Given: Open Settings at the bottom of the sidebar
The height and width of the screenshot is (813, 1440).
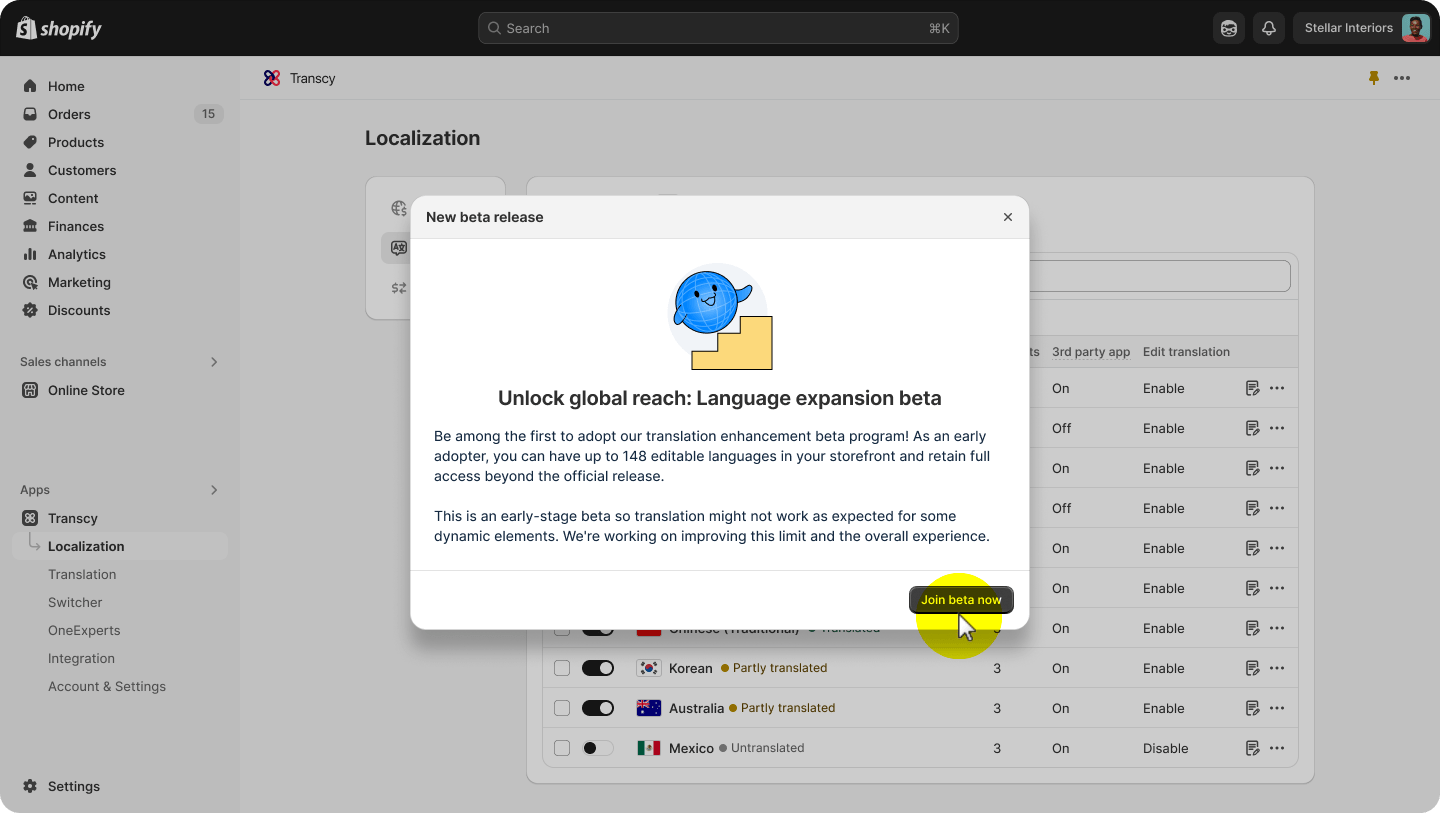Looking at the screenshot, I should 71,786.
